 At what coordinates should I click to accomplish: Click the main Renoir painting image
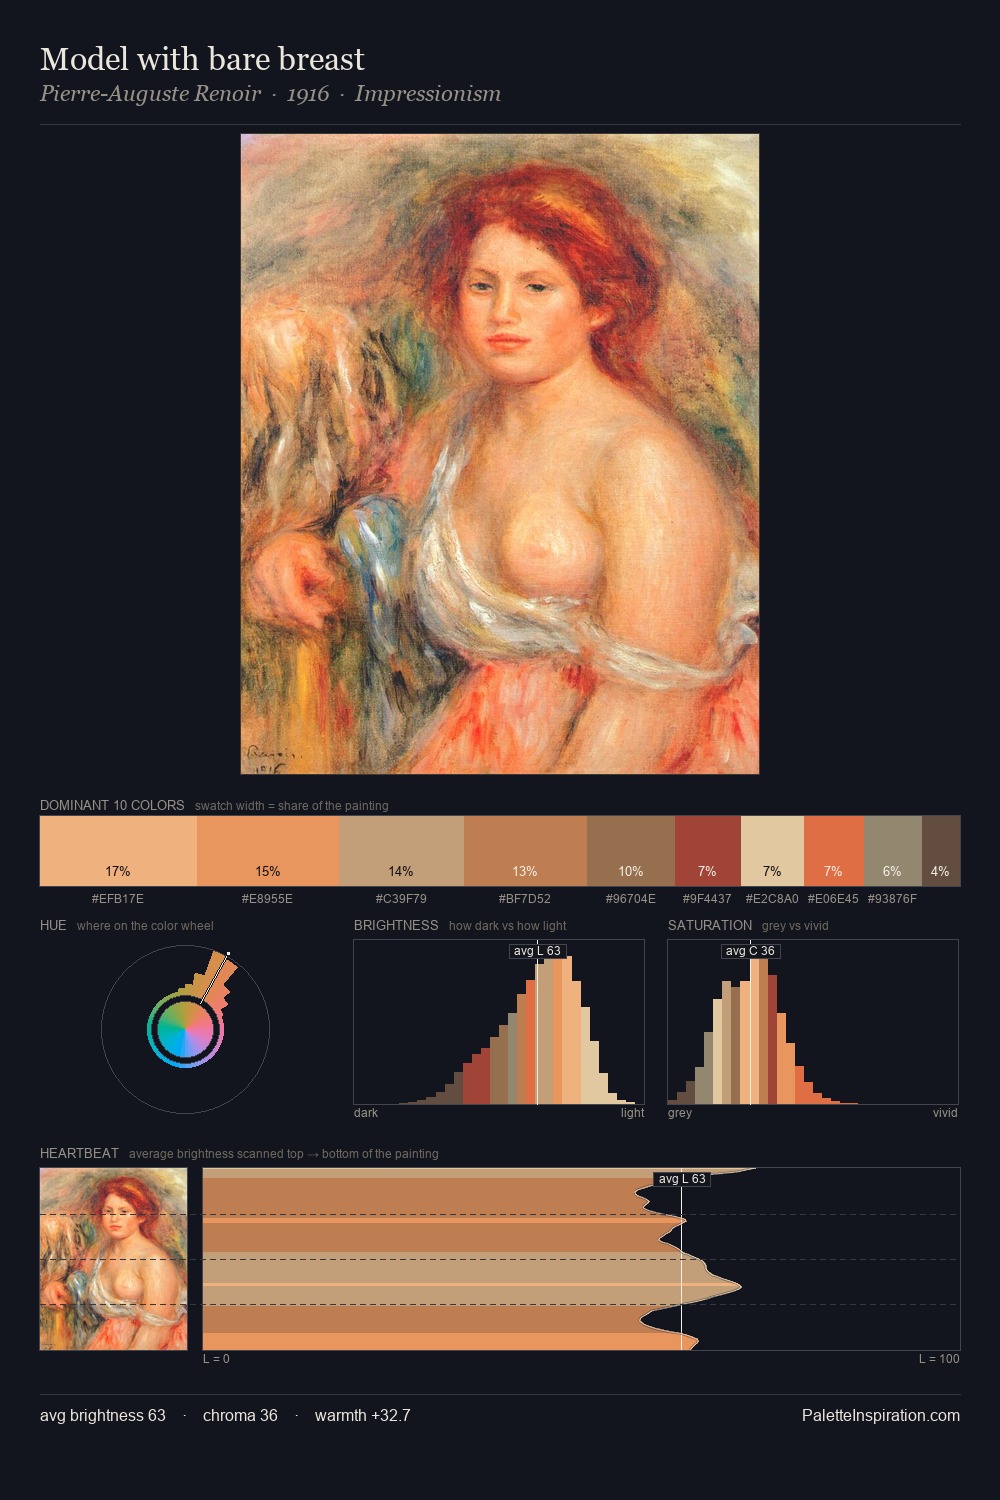coord(500,454)
